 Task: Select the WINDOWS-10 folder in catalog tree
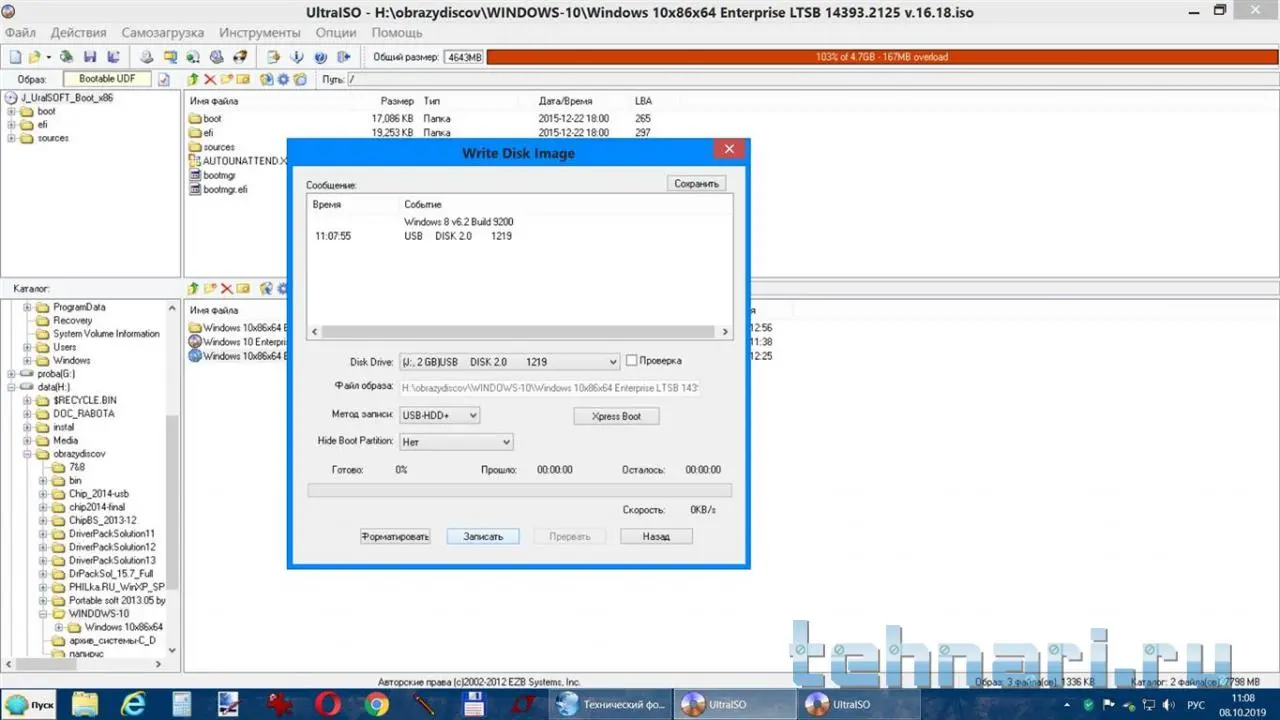click(x=98, y=613)
